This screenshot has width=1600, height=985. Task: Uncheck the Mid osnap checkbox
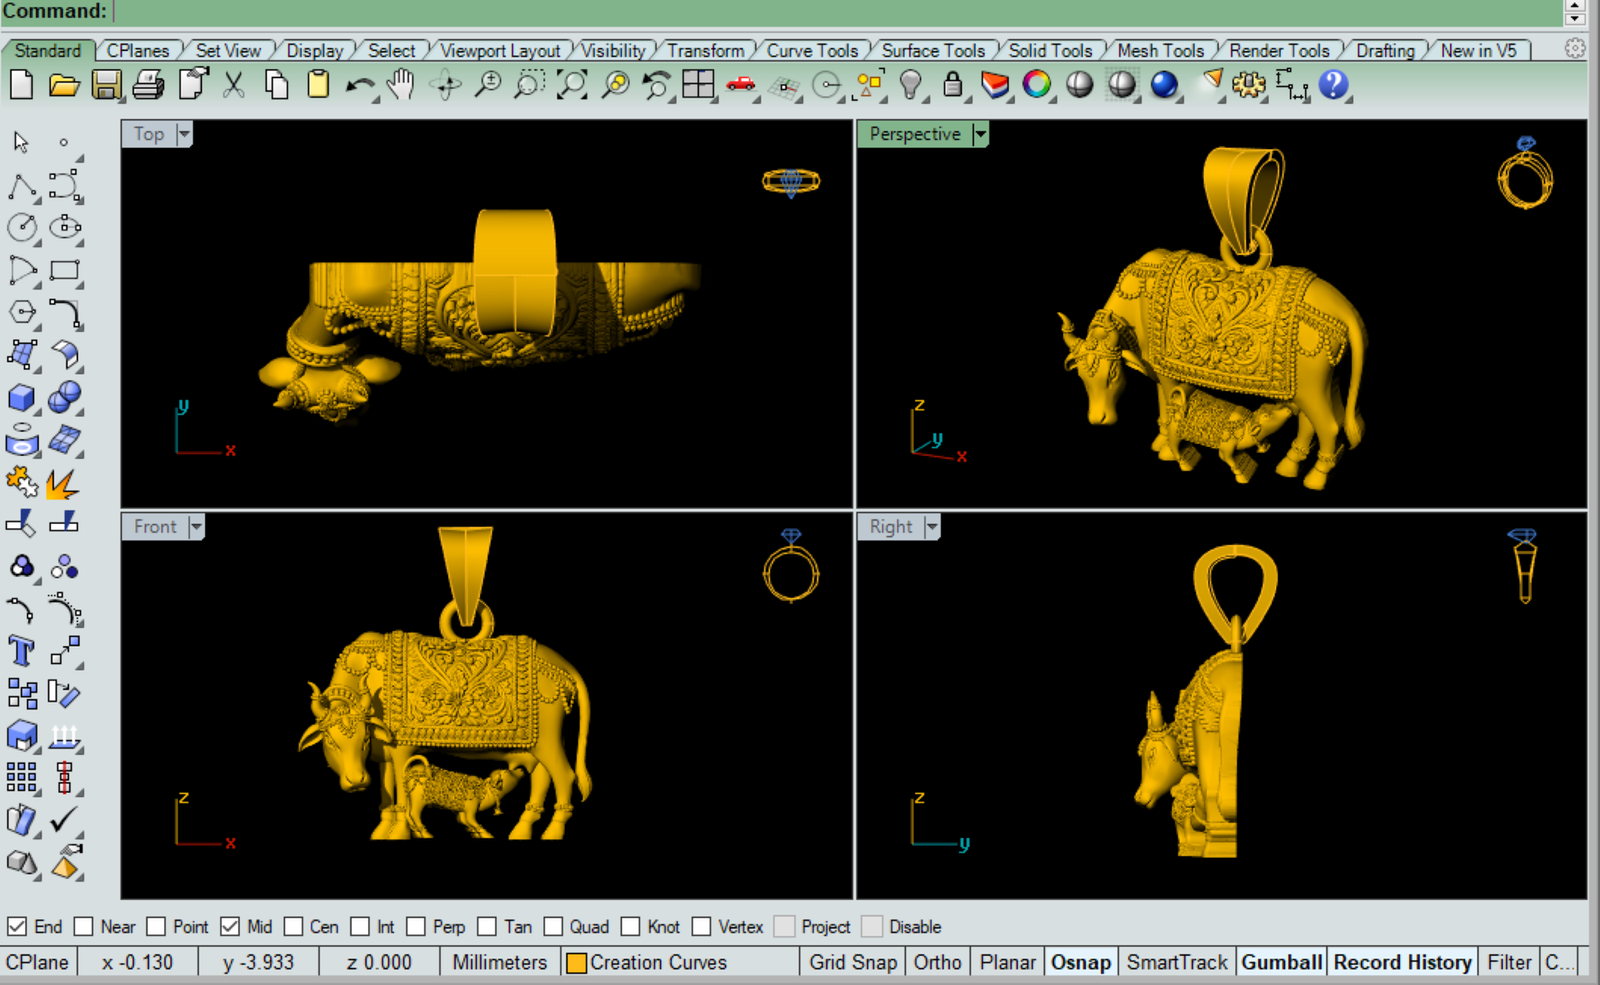[230, 927]
